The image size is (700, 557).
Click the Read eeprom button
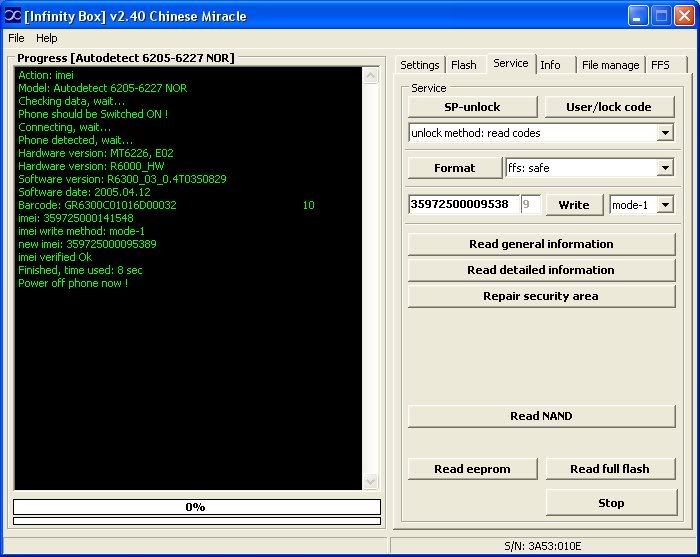coord(472,469)
